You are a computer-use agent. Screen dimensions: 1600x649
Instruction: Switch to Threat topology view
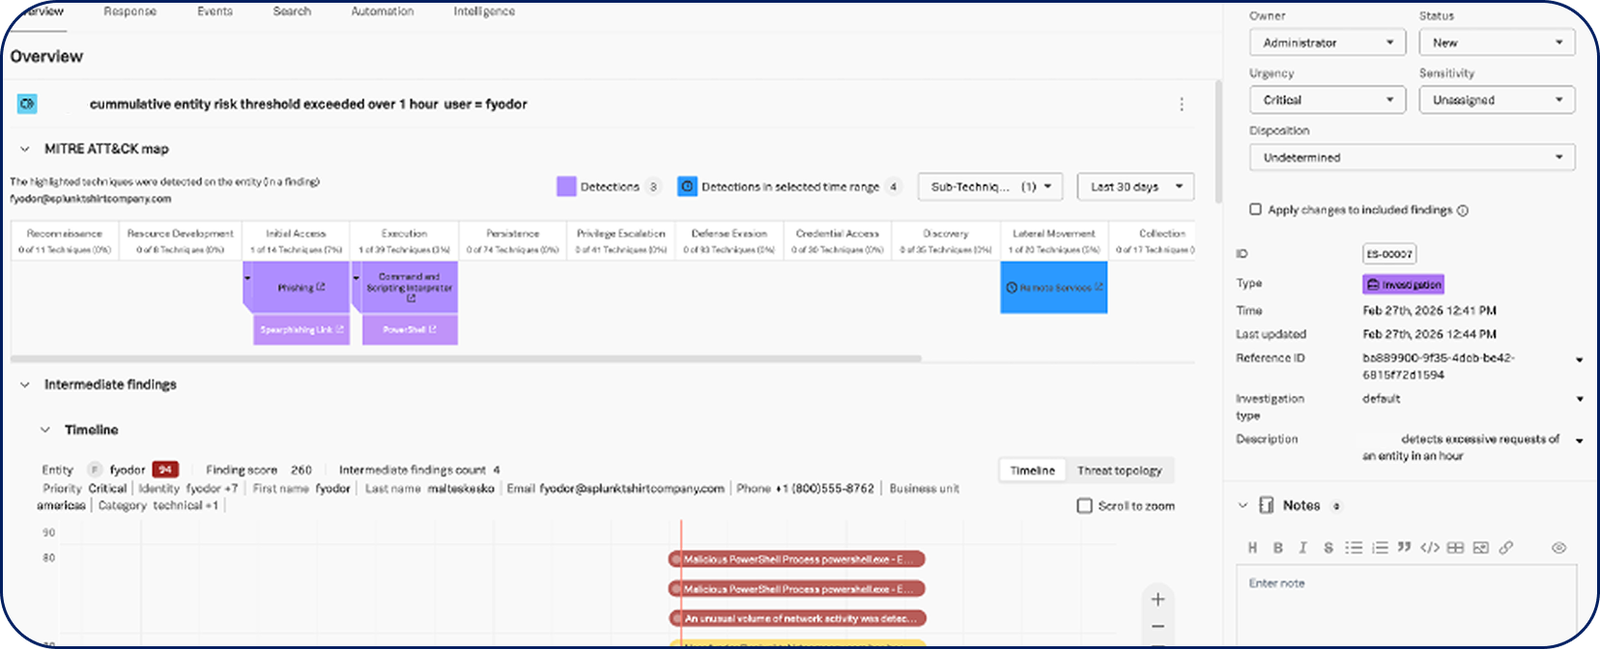(1119, 471)
